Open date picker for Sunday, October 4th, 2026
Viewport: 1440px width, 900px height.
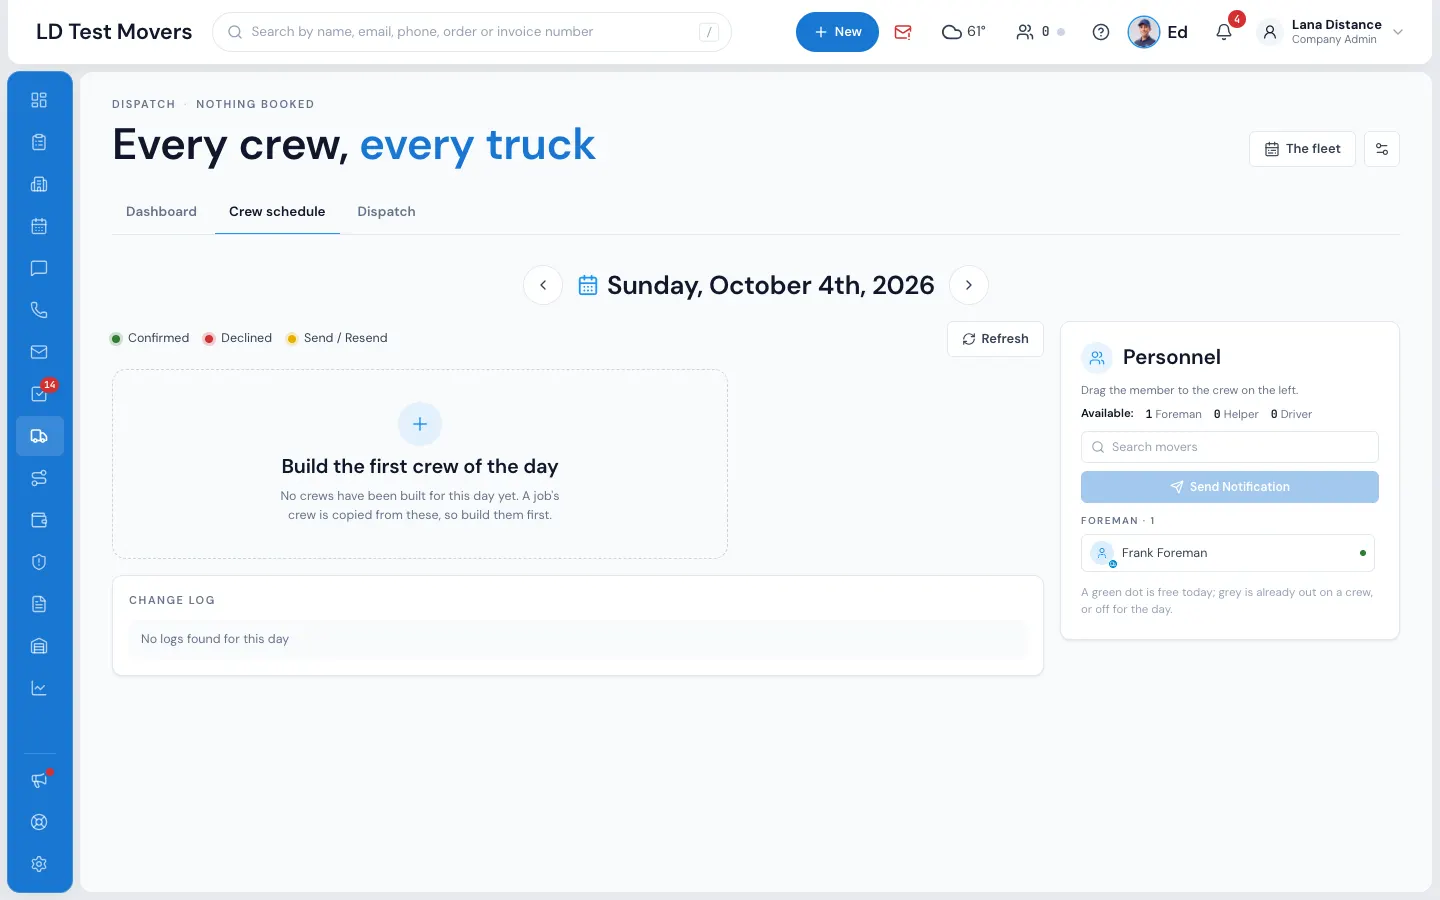756,285
